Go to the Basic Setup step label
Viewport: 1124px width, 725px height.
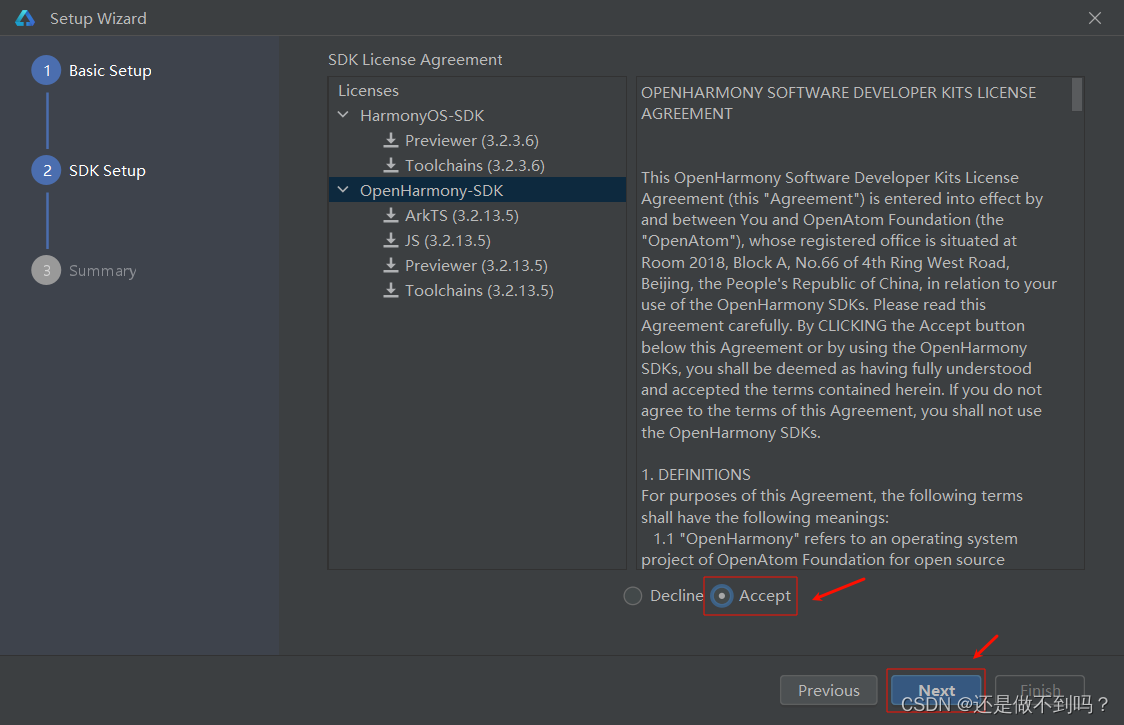(x=110, y=70)
